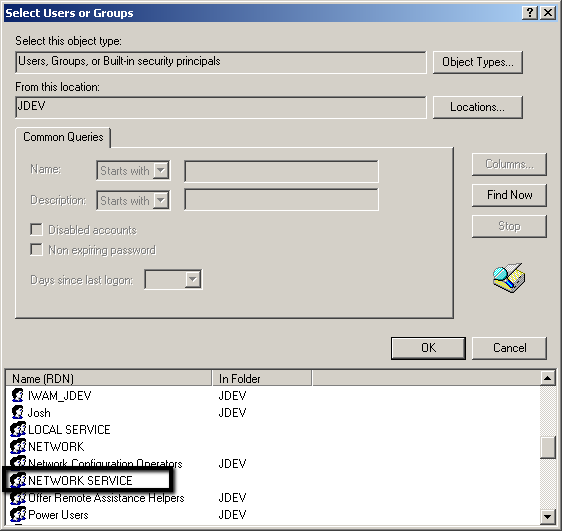Click the Find Now button
The height and width of the screenshot is (531, 562).
[x=509, y=195]
